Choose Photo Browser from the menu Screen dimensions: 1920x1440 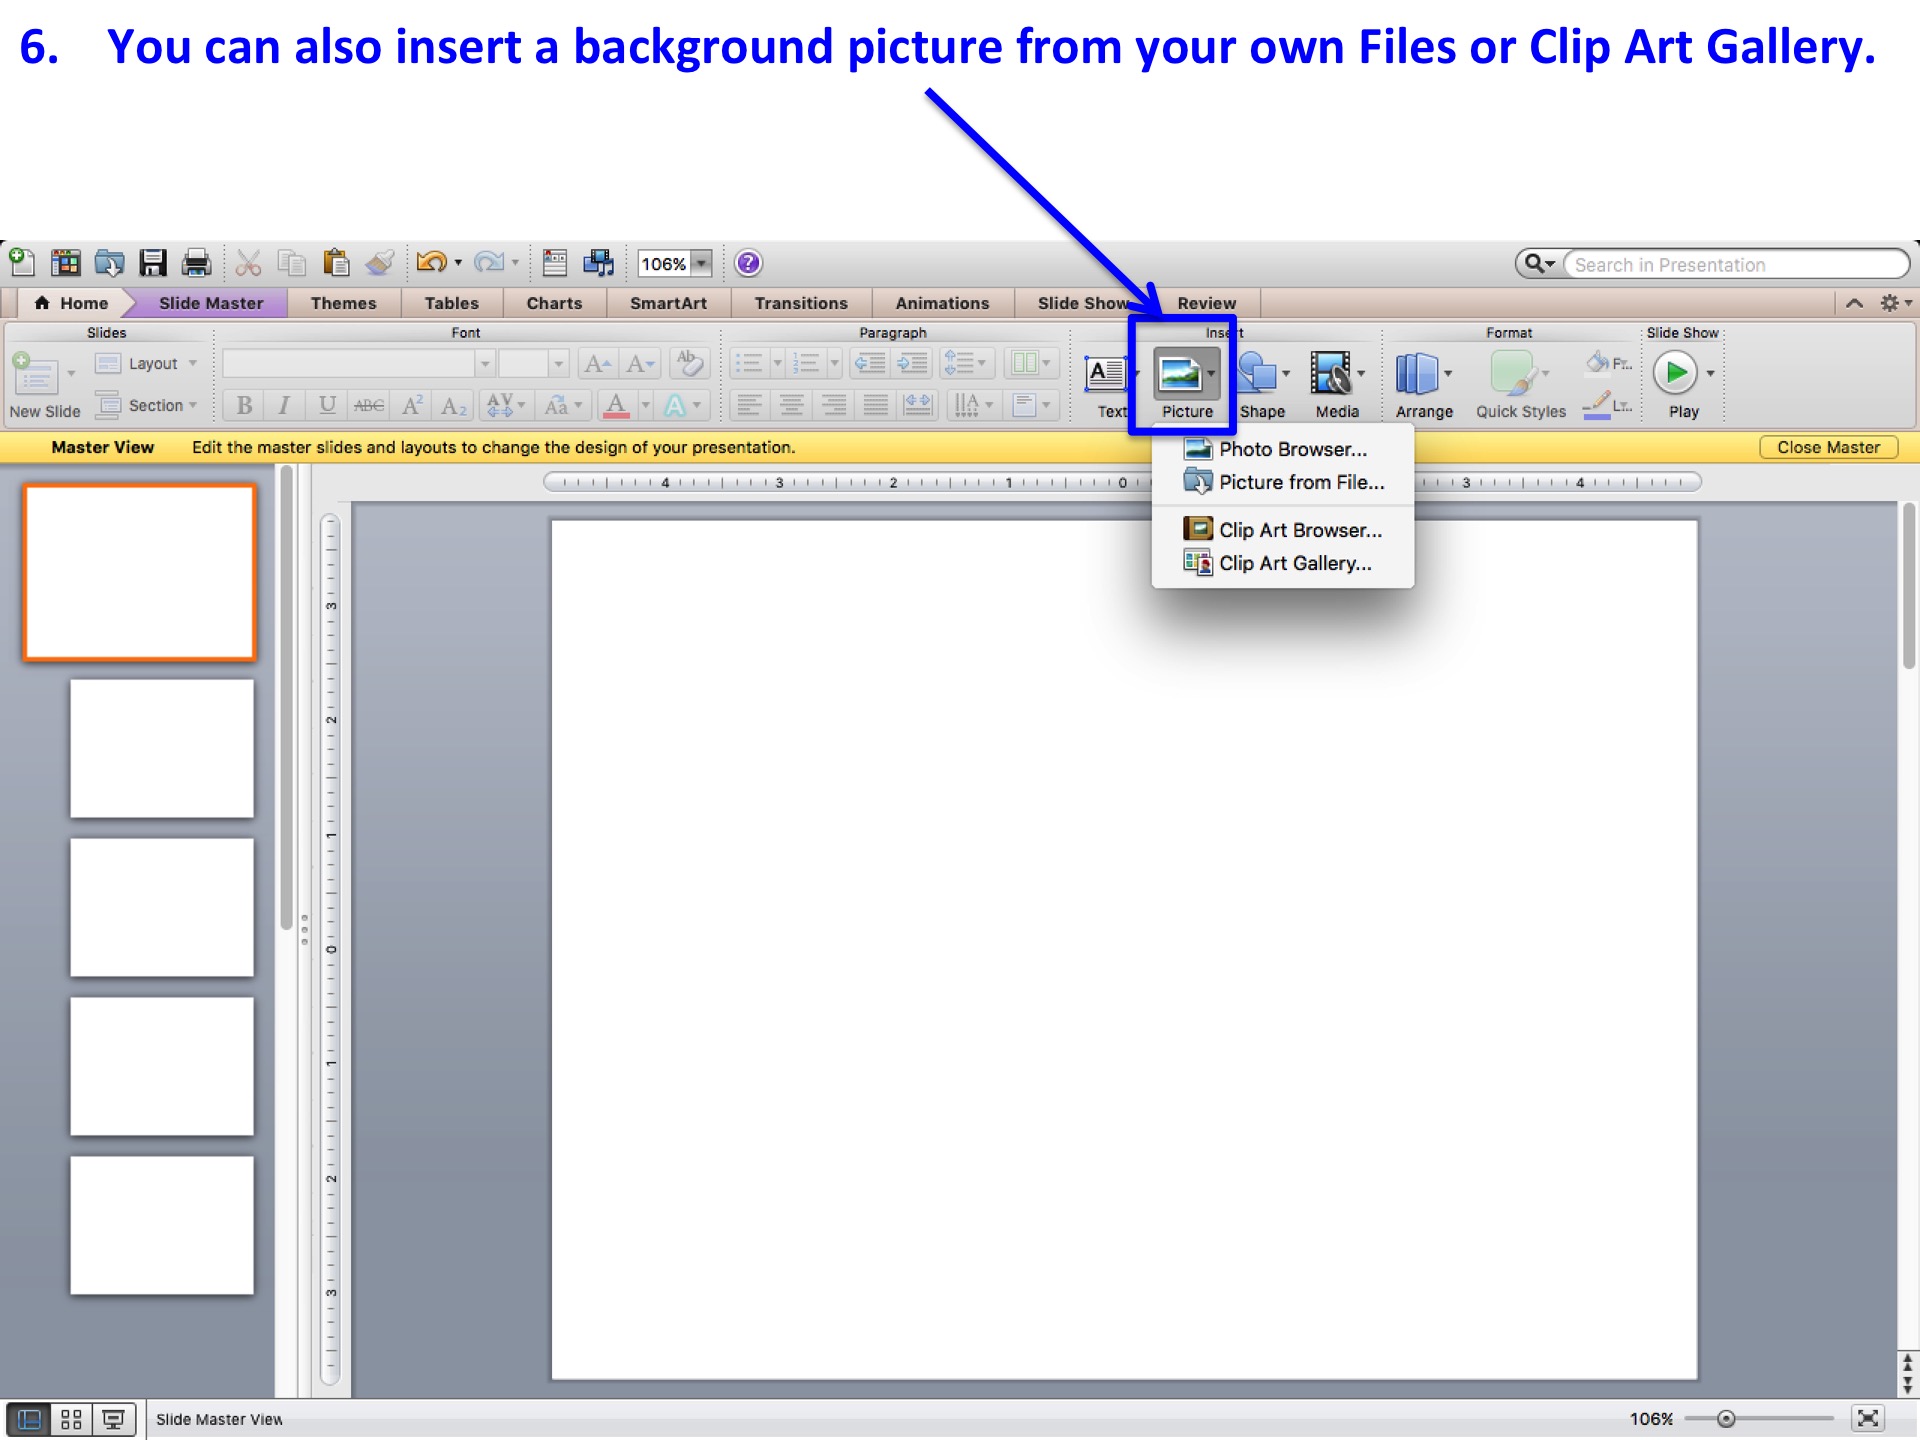1283,449
